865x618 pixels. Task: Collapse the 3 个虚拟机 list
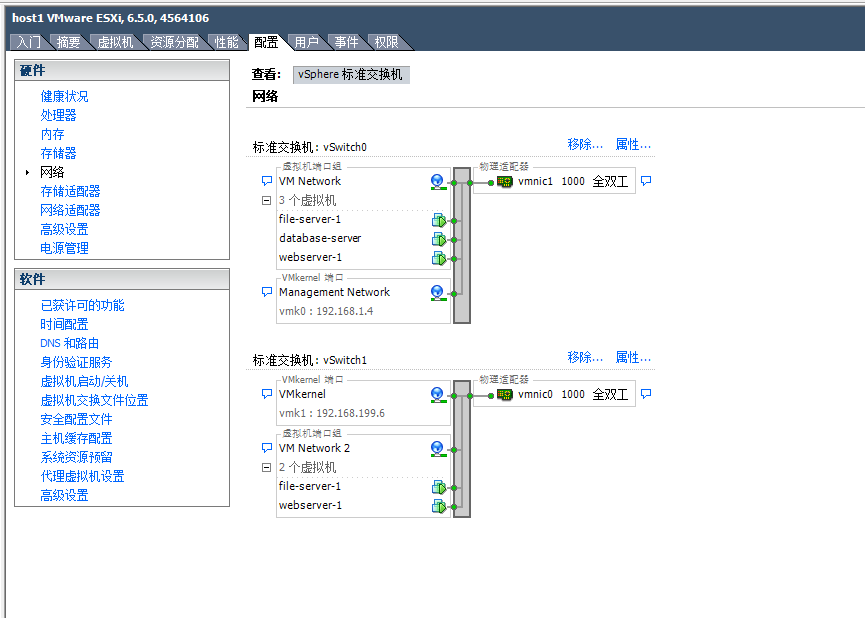pyautogui.click(x=266, y=201)
